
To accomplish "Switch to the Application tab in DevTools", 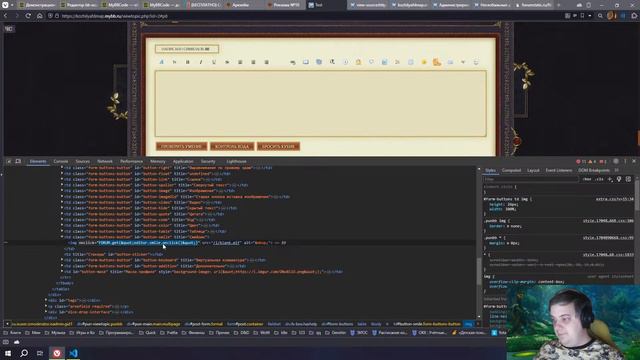I will pyautogui.click(x=183, y=162).
